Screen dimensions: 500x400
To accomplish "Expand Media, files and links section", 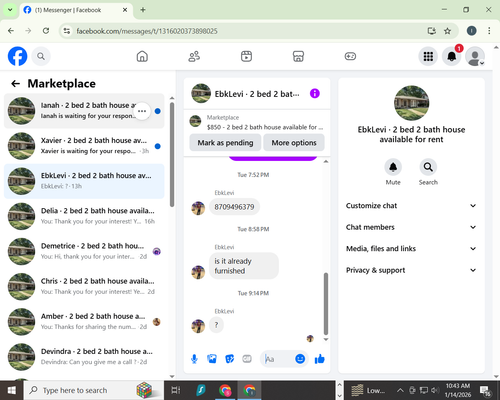I will coord(411,249).
